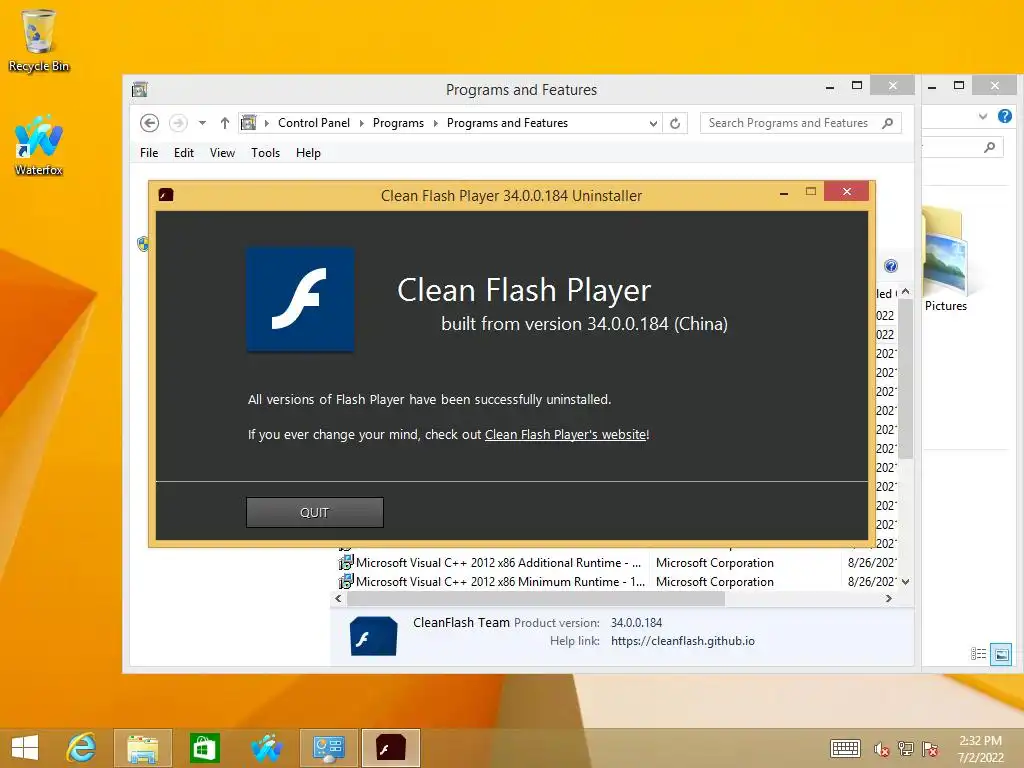
Task: Click the shield icon left of uninstaller
Action: (x=143, y=244)
